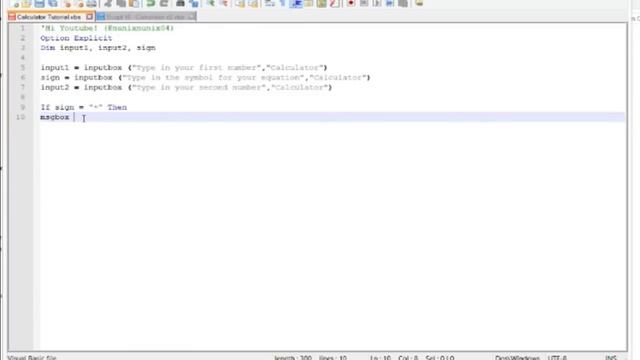This screenshot has height=360, width=640.
Task: Click the Function List toolbar icon
Action: [x=334, y=3]
